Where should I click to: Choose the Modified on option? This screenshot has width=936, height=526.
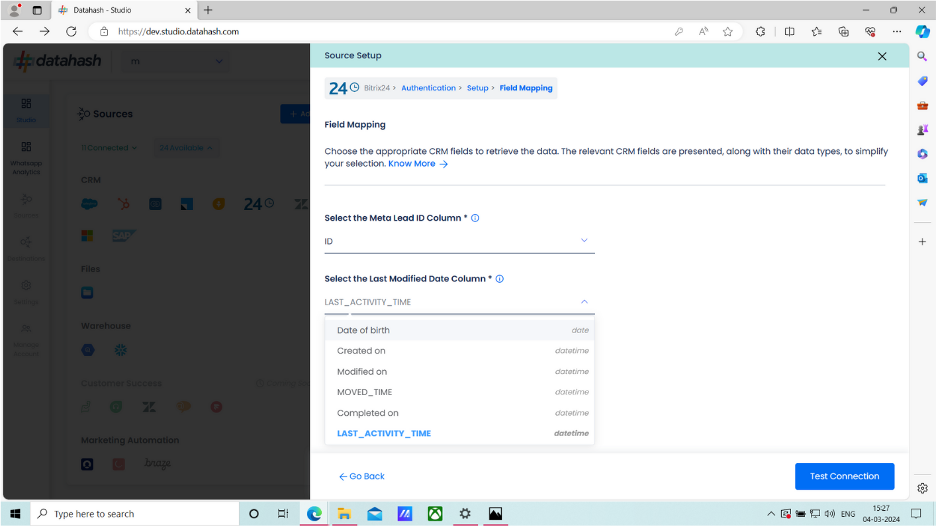(x=459, y=371)
